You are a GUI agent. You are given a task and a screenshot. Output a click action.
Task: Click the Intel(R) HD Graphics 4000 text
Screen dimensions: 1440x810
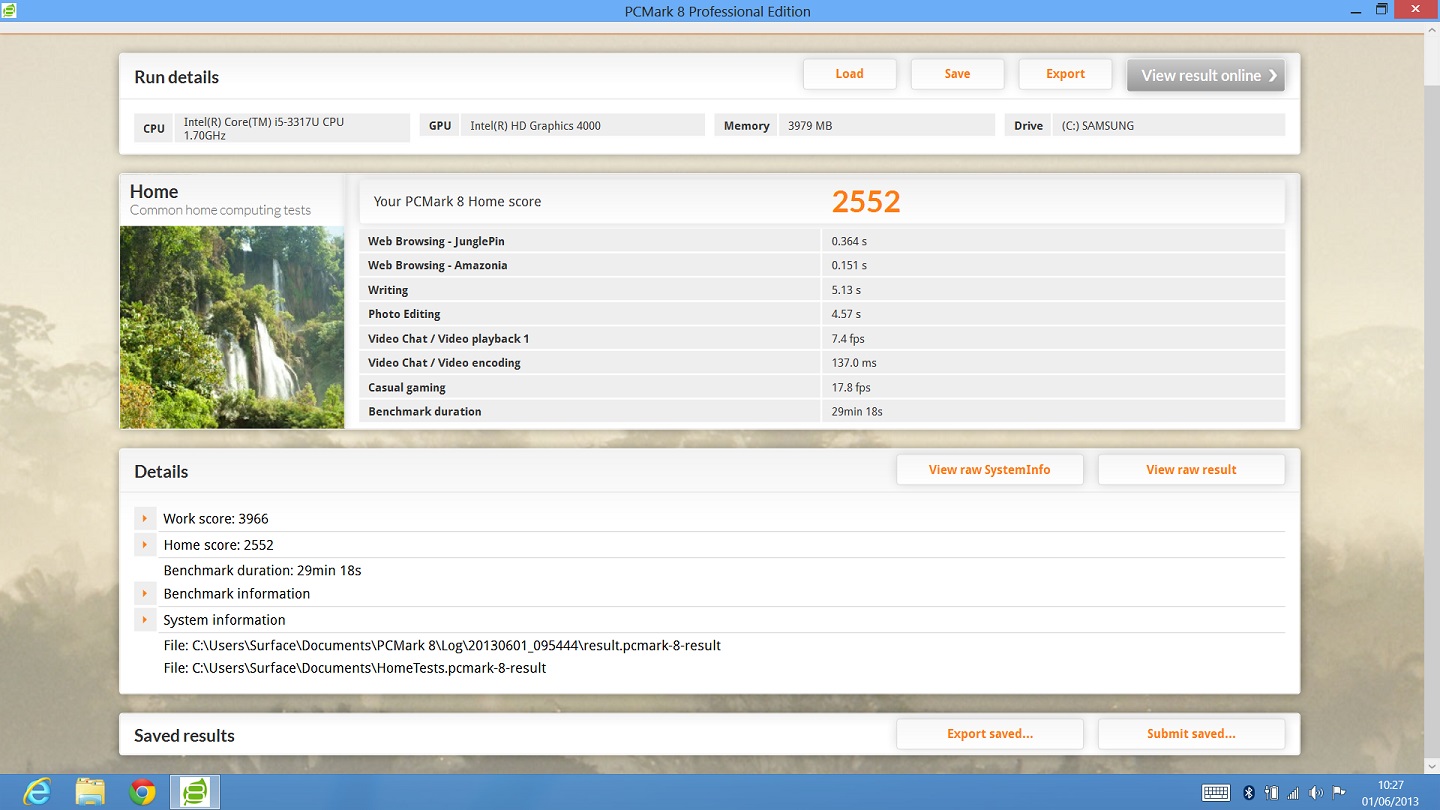coord(535,126)
